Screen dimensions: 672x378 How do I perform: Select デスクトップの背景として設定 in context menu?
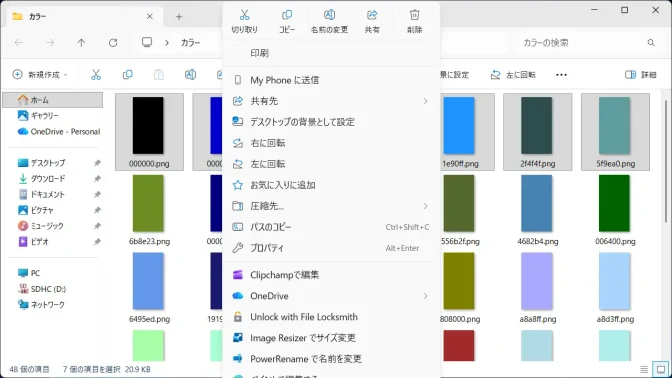point(331,122)
